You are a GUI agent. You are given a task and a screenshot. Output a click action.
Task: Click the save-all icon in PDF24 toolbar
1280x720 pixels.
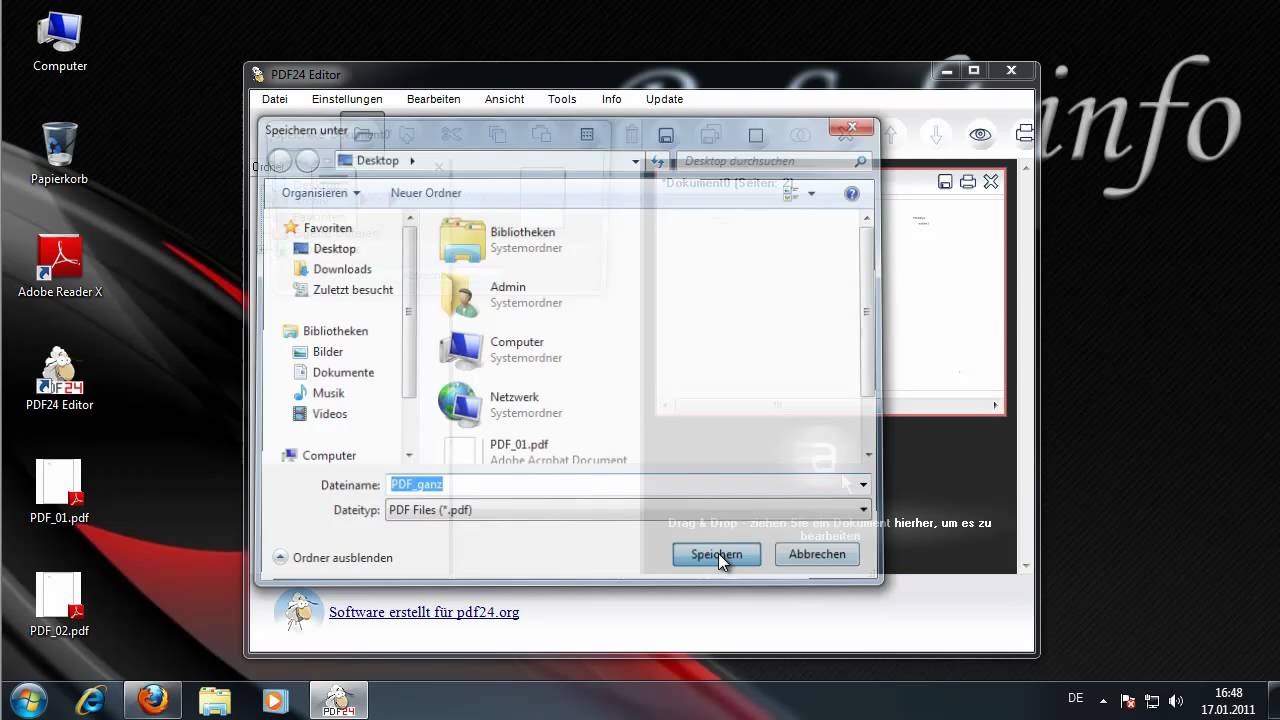pyautogui.click(x=711, y=135)
